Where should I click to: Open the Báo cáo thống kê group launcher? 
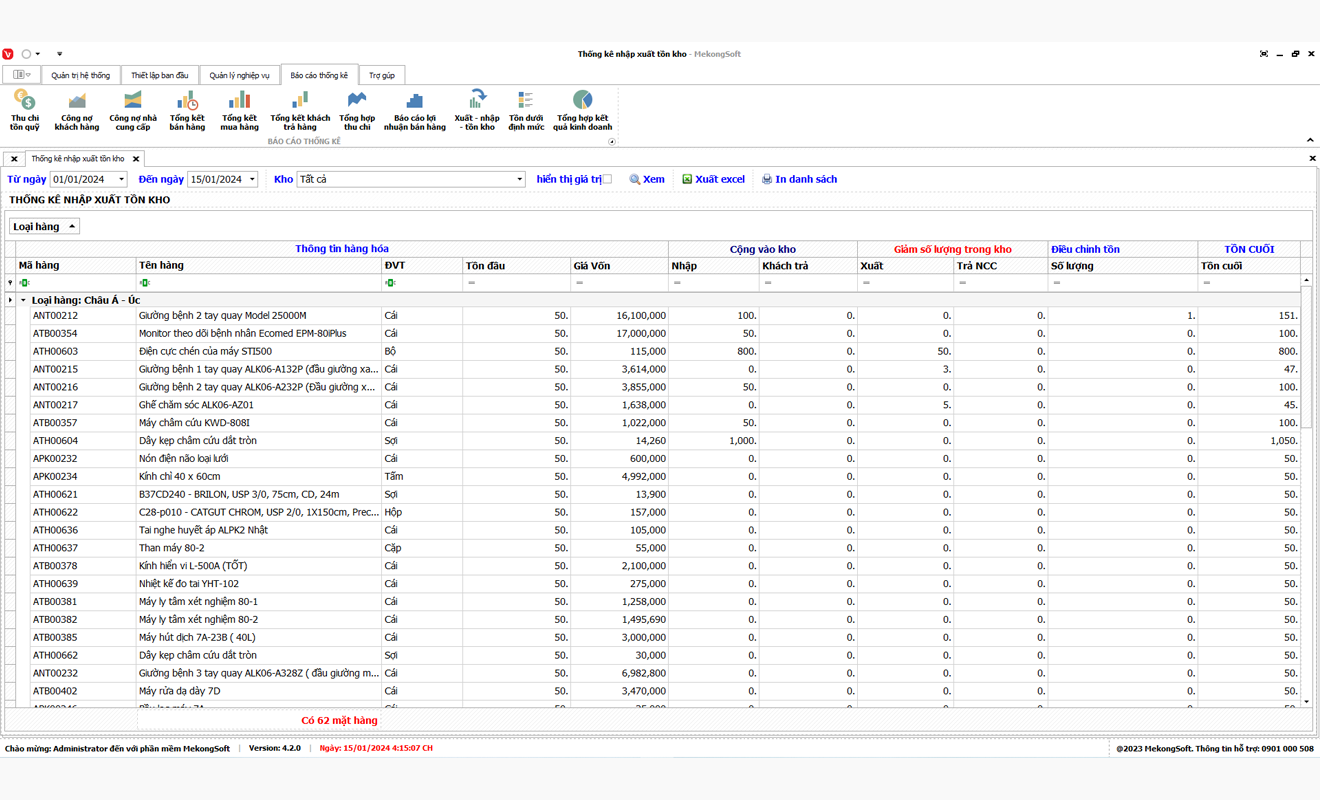click(612, 141)
